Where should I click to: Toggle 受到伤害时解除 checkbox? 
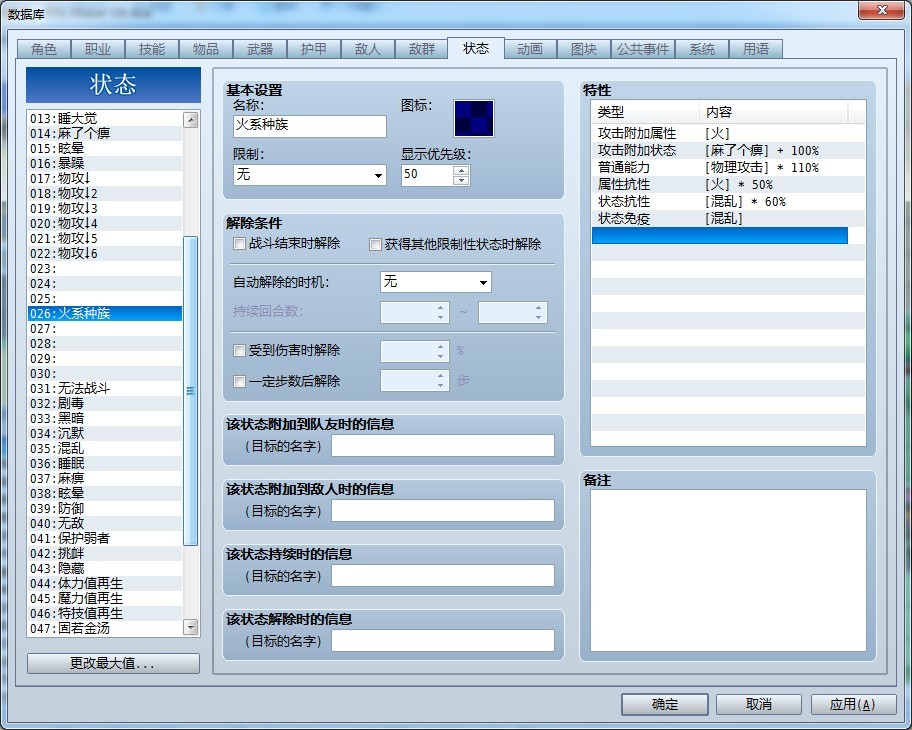point(239,350)
